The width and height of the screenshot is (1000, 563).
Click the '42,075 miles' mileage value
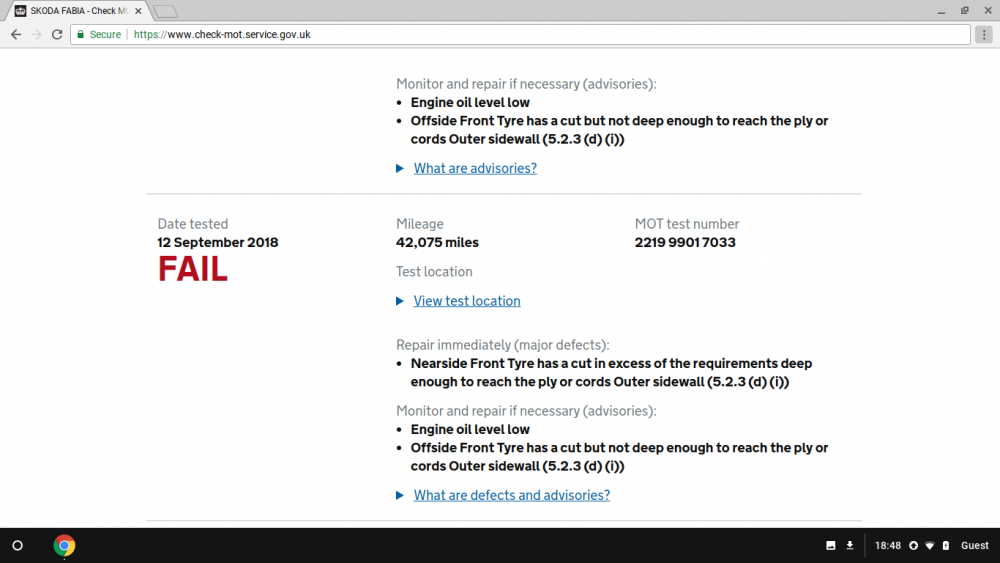(x=437, y=242)
